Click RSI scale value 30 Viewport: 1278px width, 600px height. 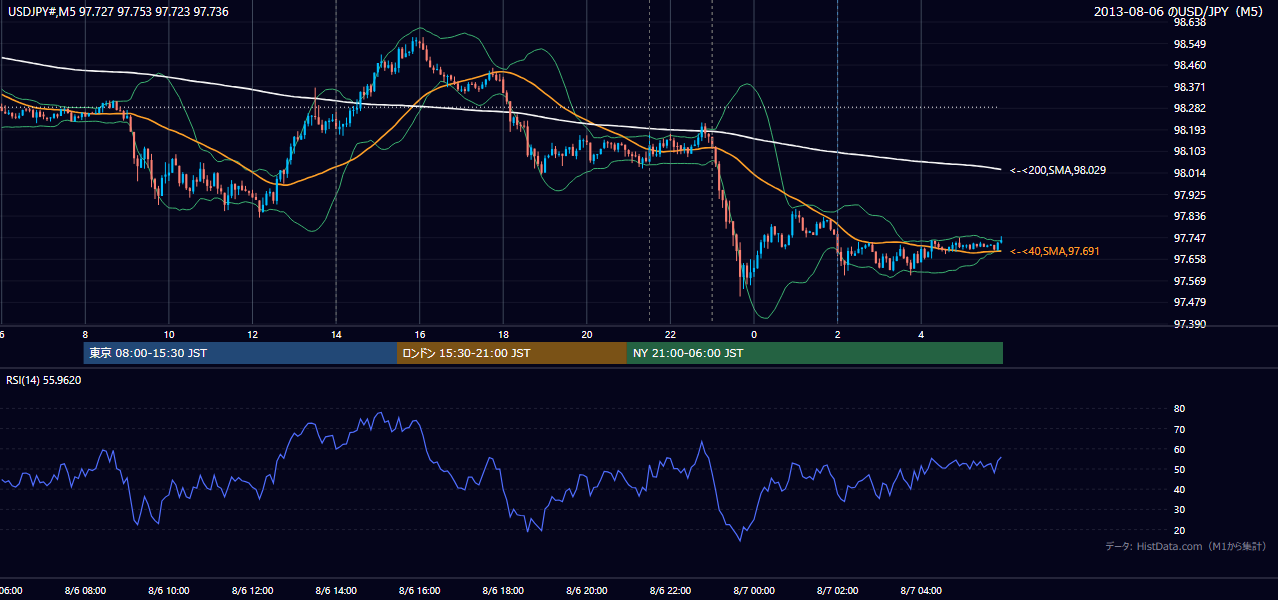click(1179, 509)
